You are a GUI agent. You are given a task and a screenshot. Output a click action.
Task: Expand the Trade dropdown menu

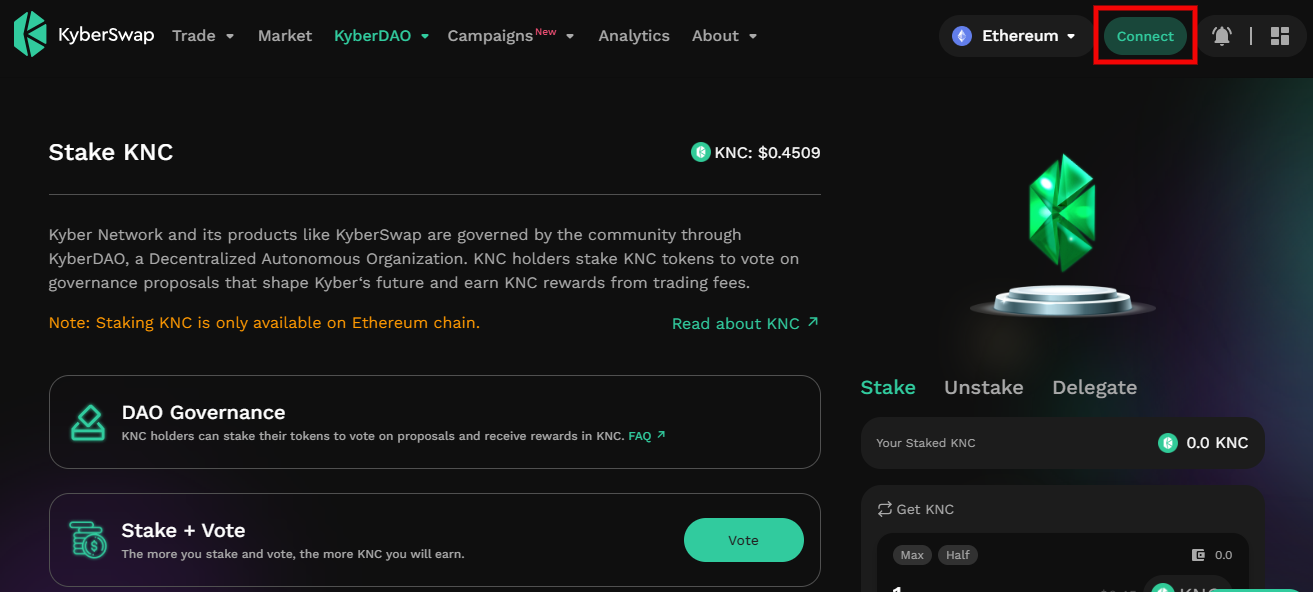(x=203, y=36)
